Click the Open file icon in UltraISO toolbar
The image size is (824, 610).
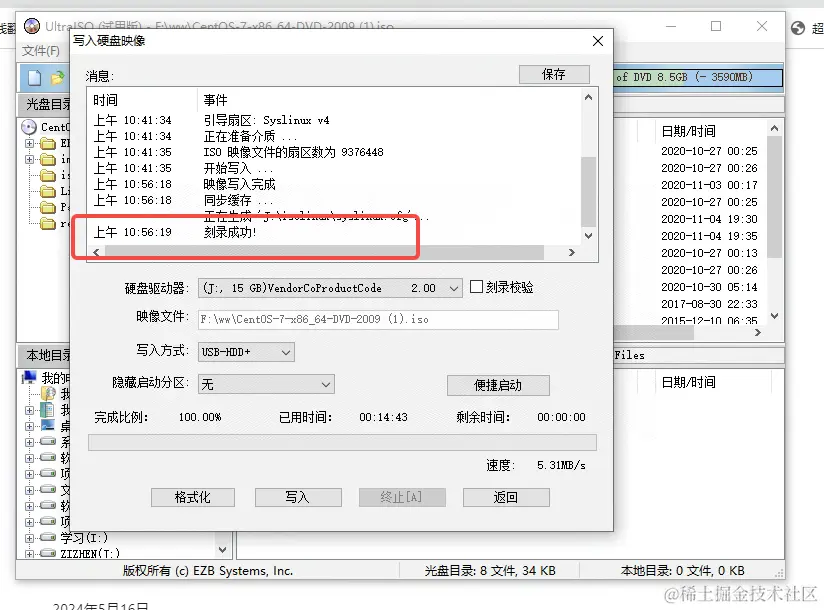point(57,78)
